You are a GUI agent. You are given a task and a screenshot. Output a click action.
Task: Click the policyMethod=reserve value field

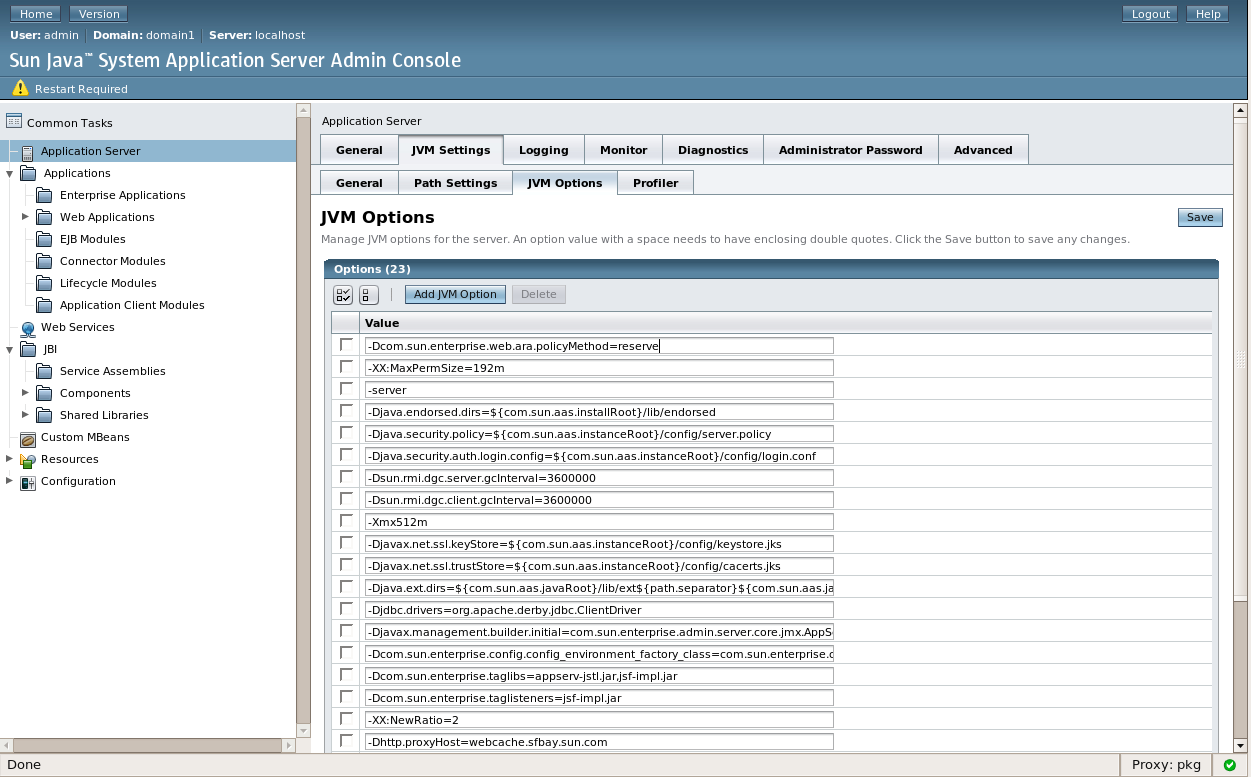click(x=598, y=346)
